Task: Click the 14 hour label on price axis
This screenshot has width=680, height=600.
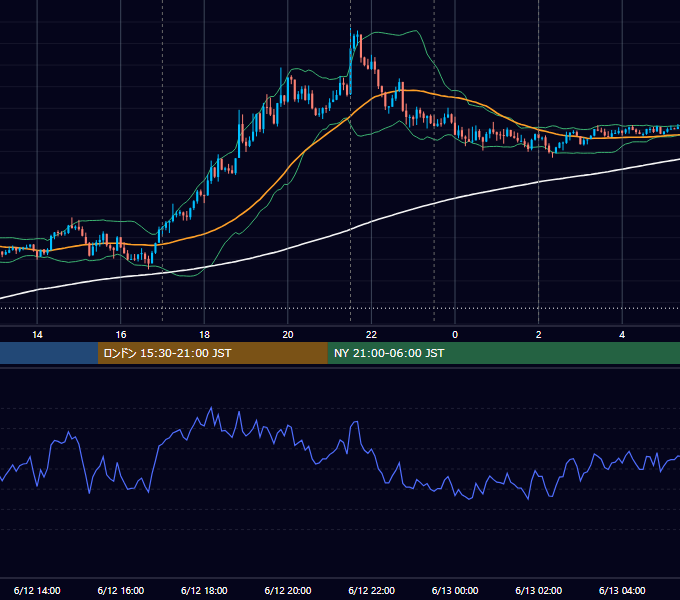Action: click(37, 335)
